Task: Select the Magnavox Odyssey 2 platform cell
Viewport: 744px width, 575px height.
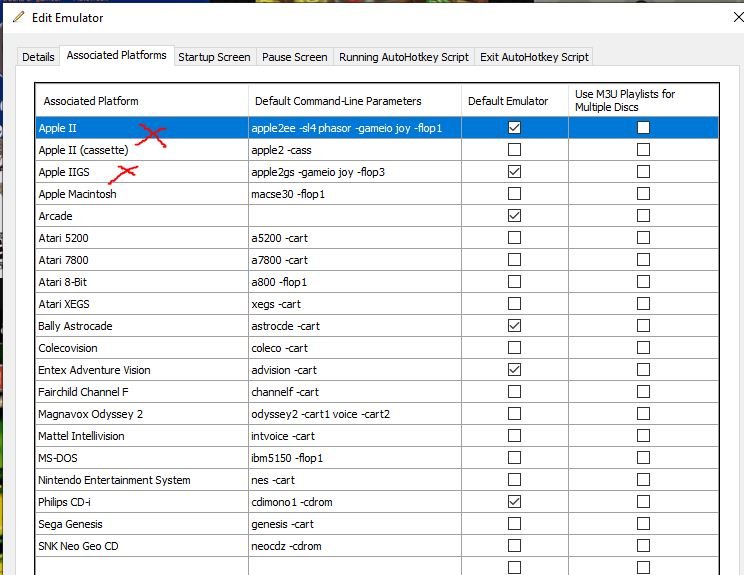Action: 142,414
